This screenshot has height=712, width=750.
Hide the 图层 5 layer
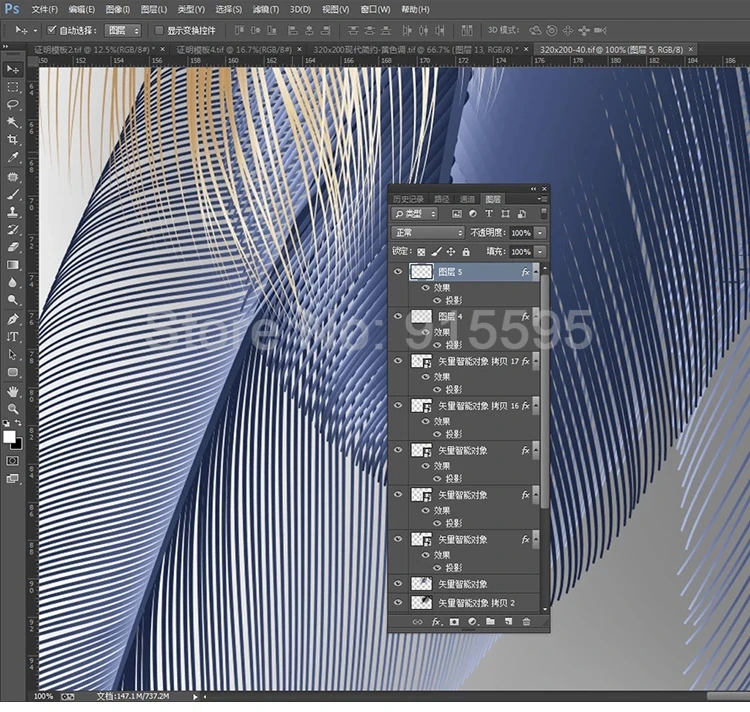(398, 272)
